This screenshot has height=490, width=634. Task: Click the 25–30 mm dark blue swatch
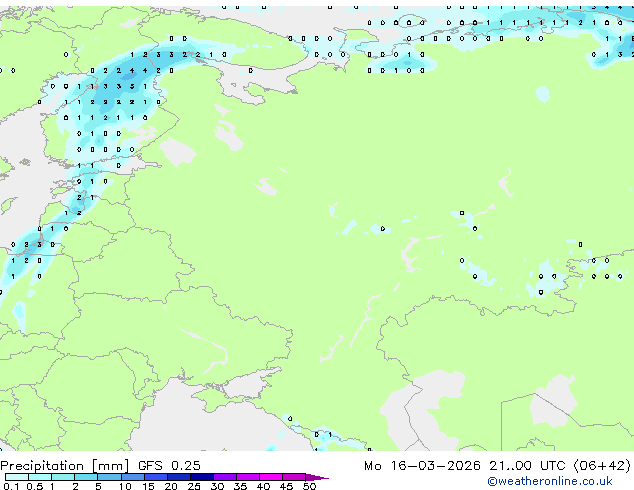coord(202,477)
